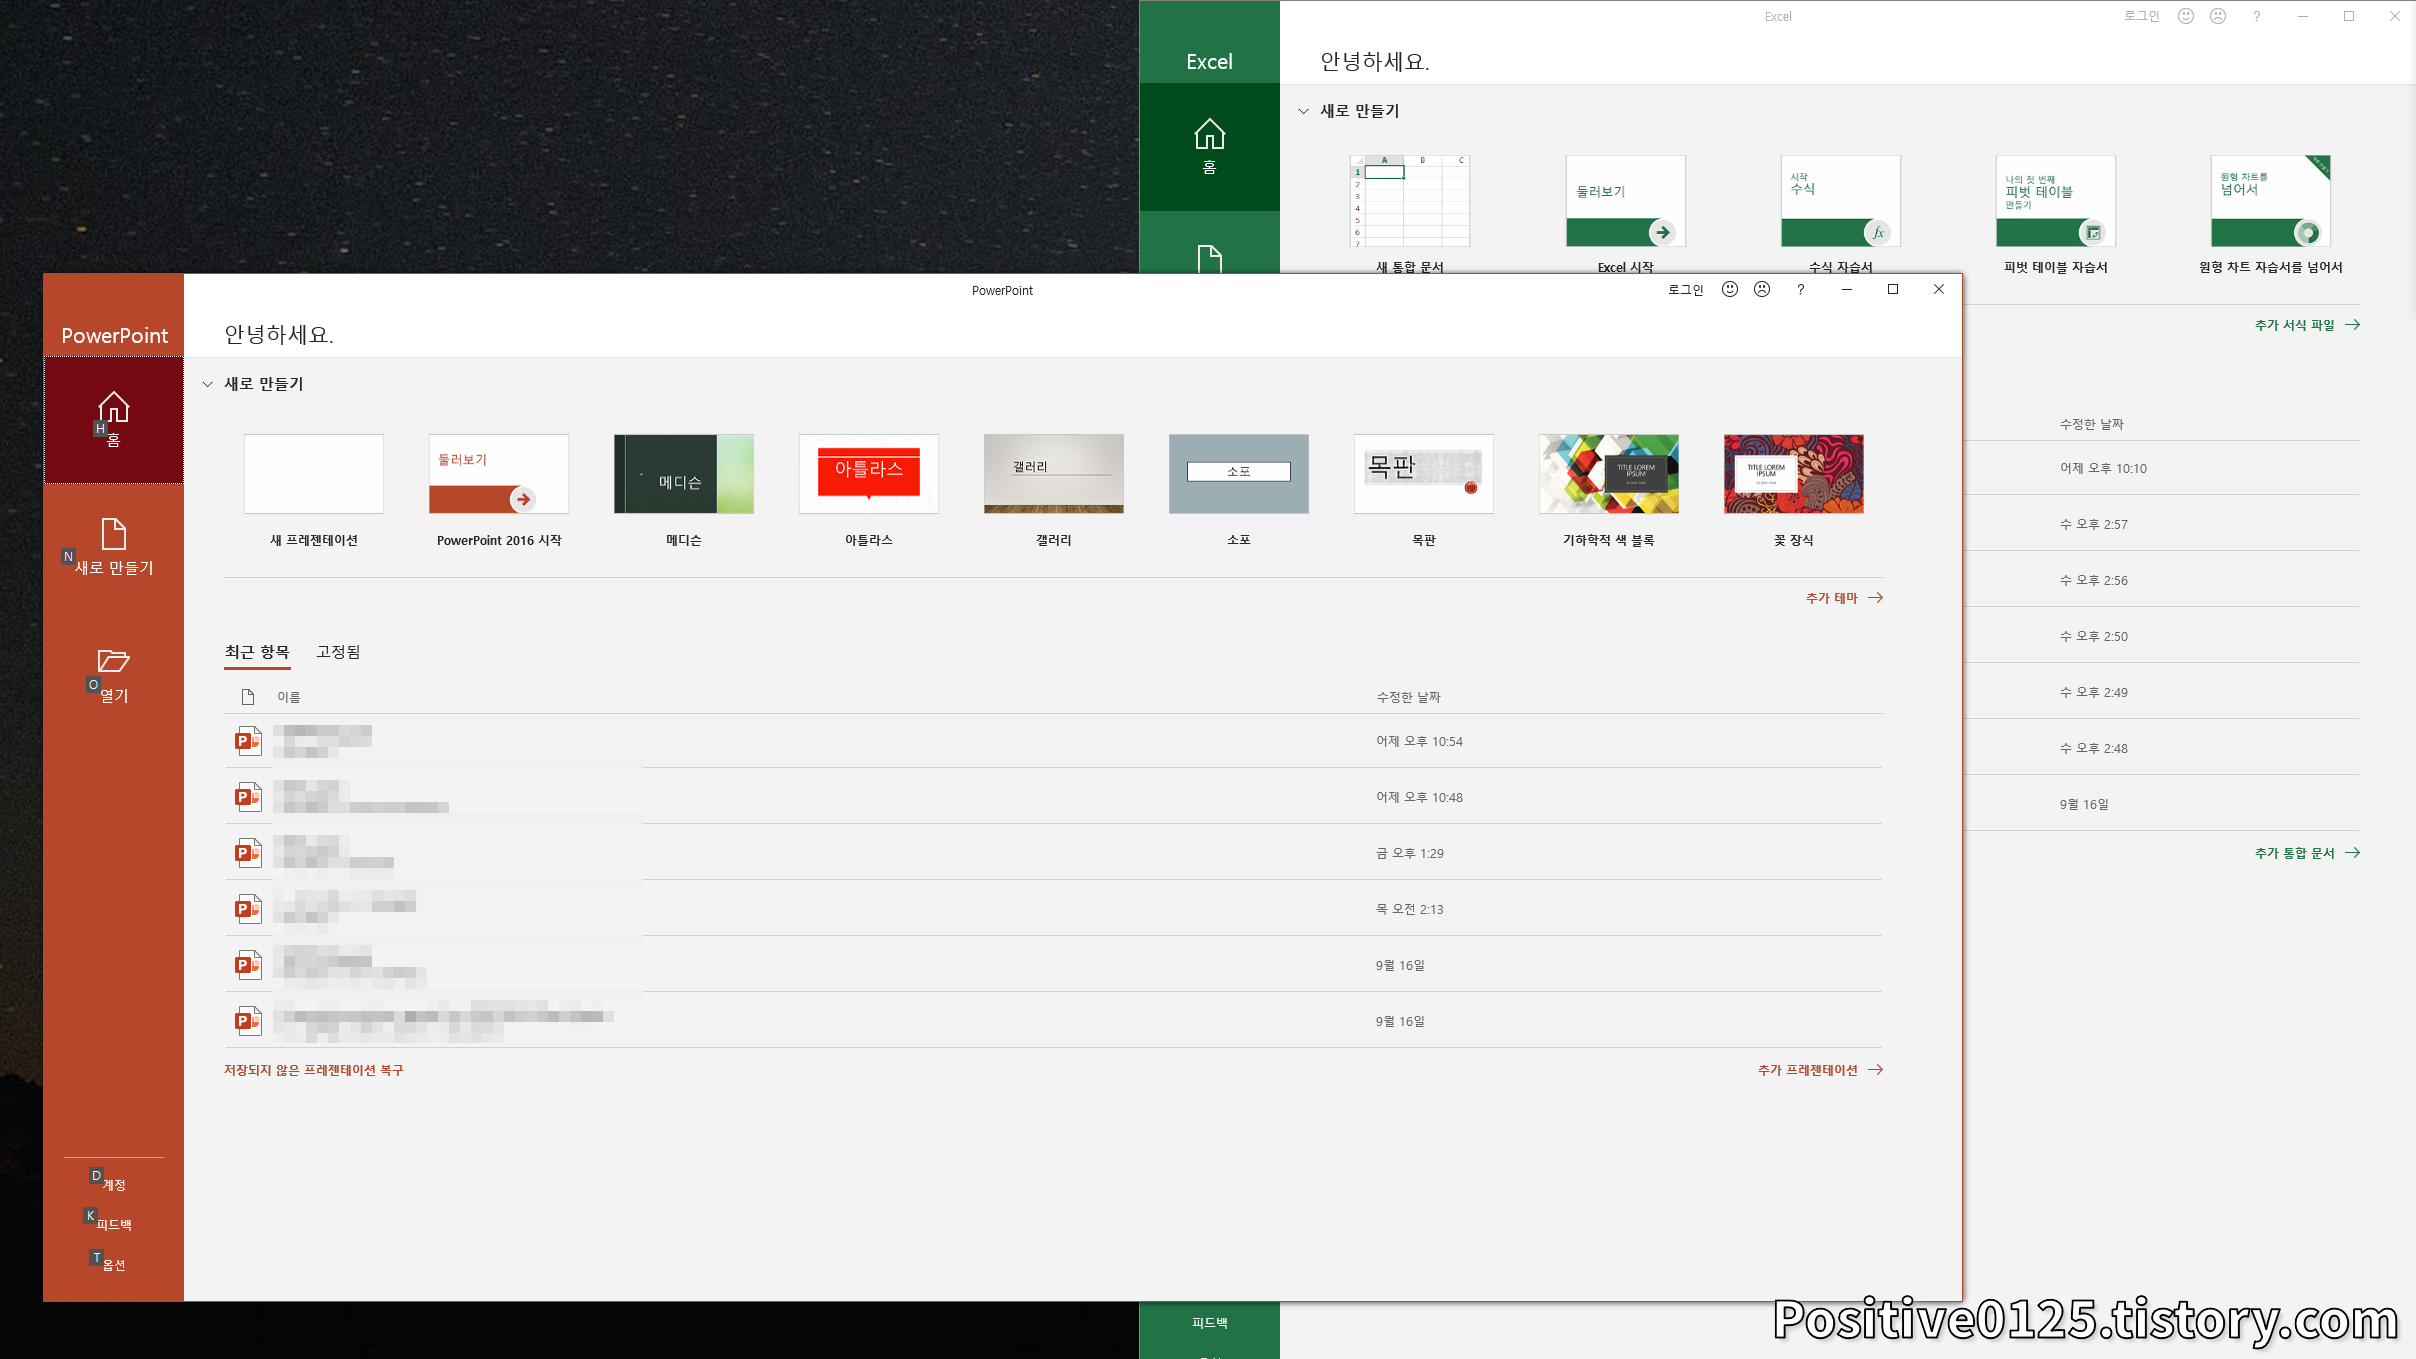
Task: Collapse the Excel 새로 만들기 section chevron
Action: 1303,111
